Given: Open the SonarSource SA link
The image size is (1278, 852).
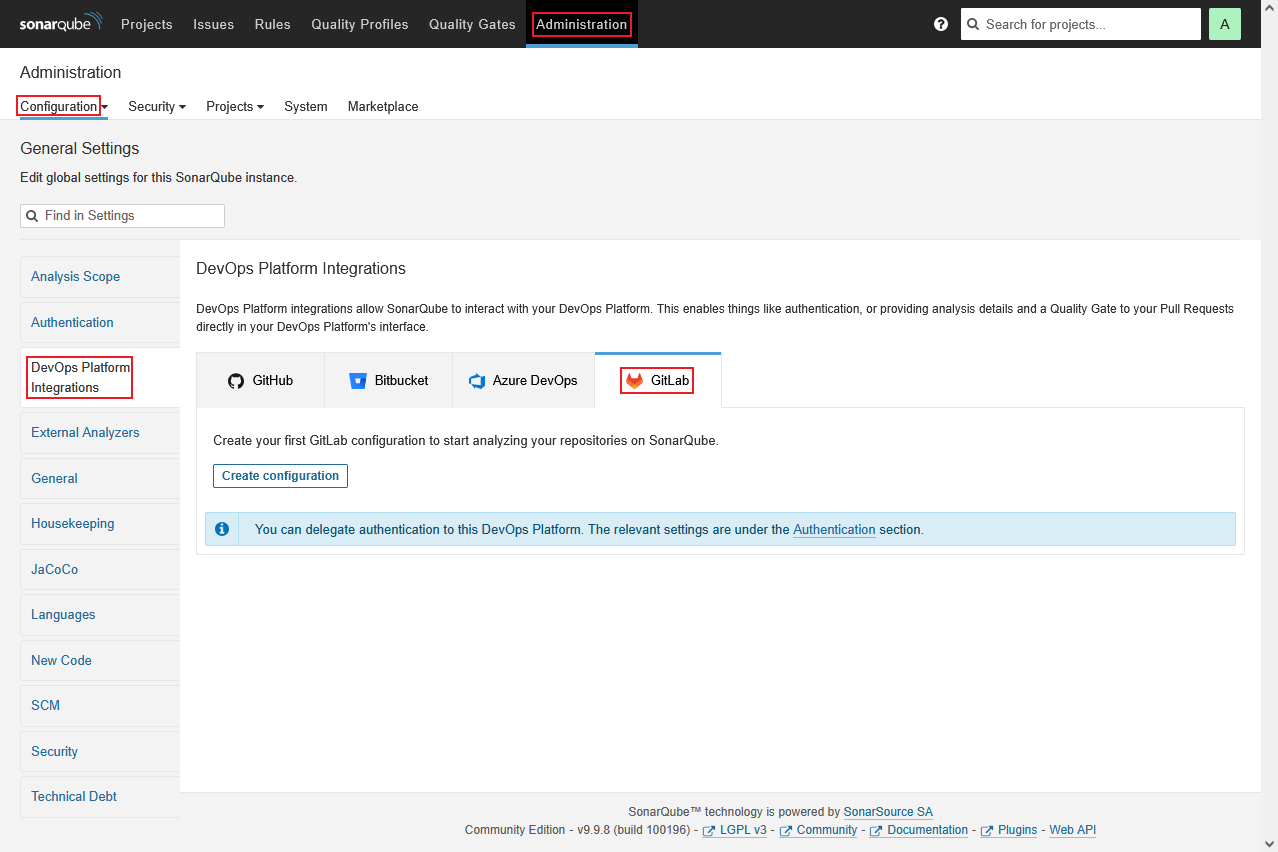Looking at the screenshot, I should (888, 812).
